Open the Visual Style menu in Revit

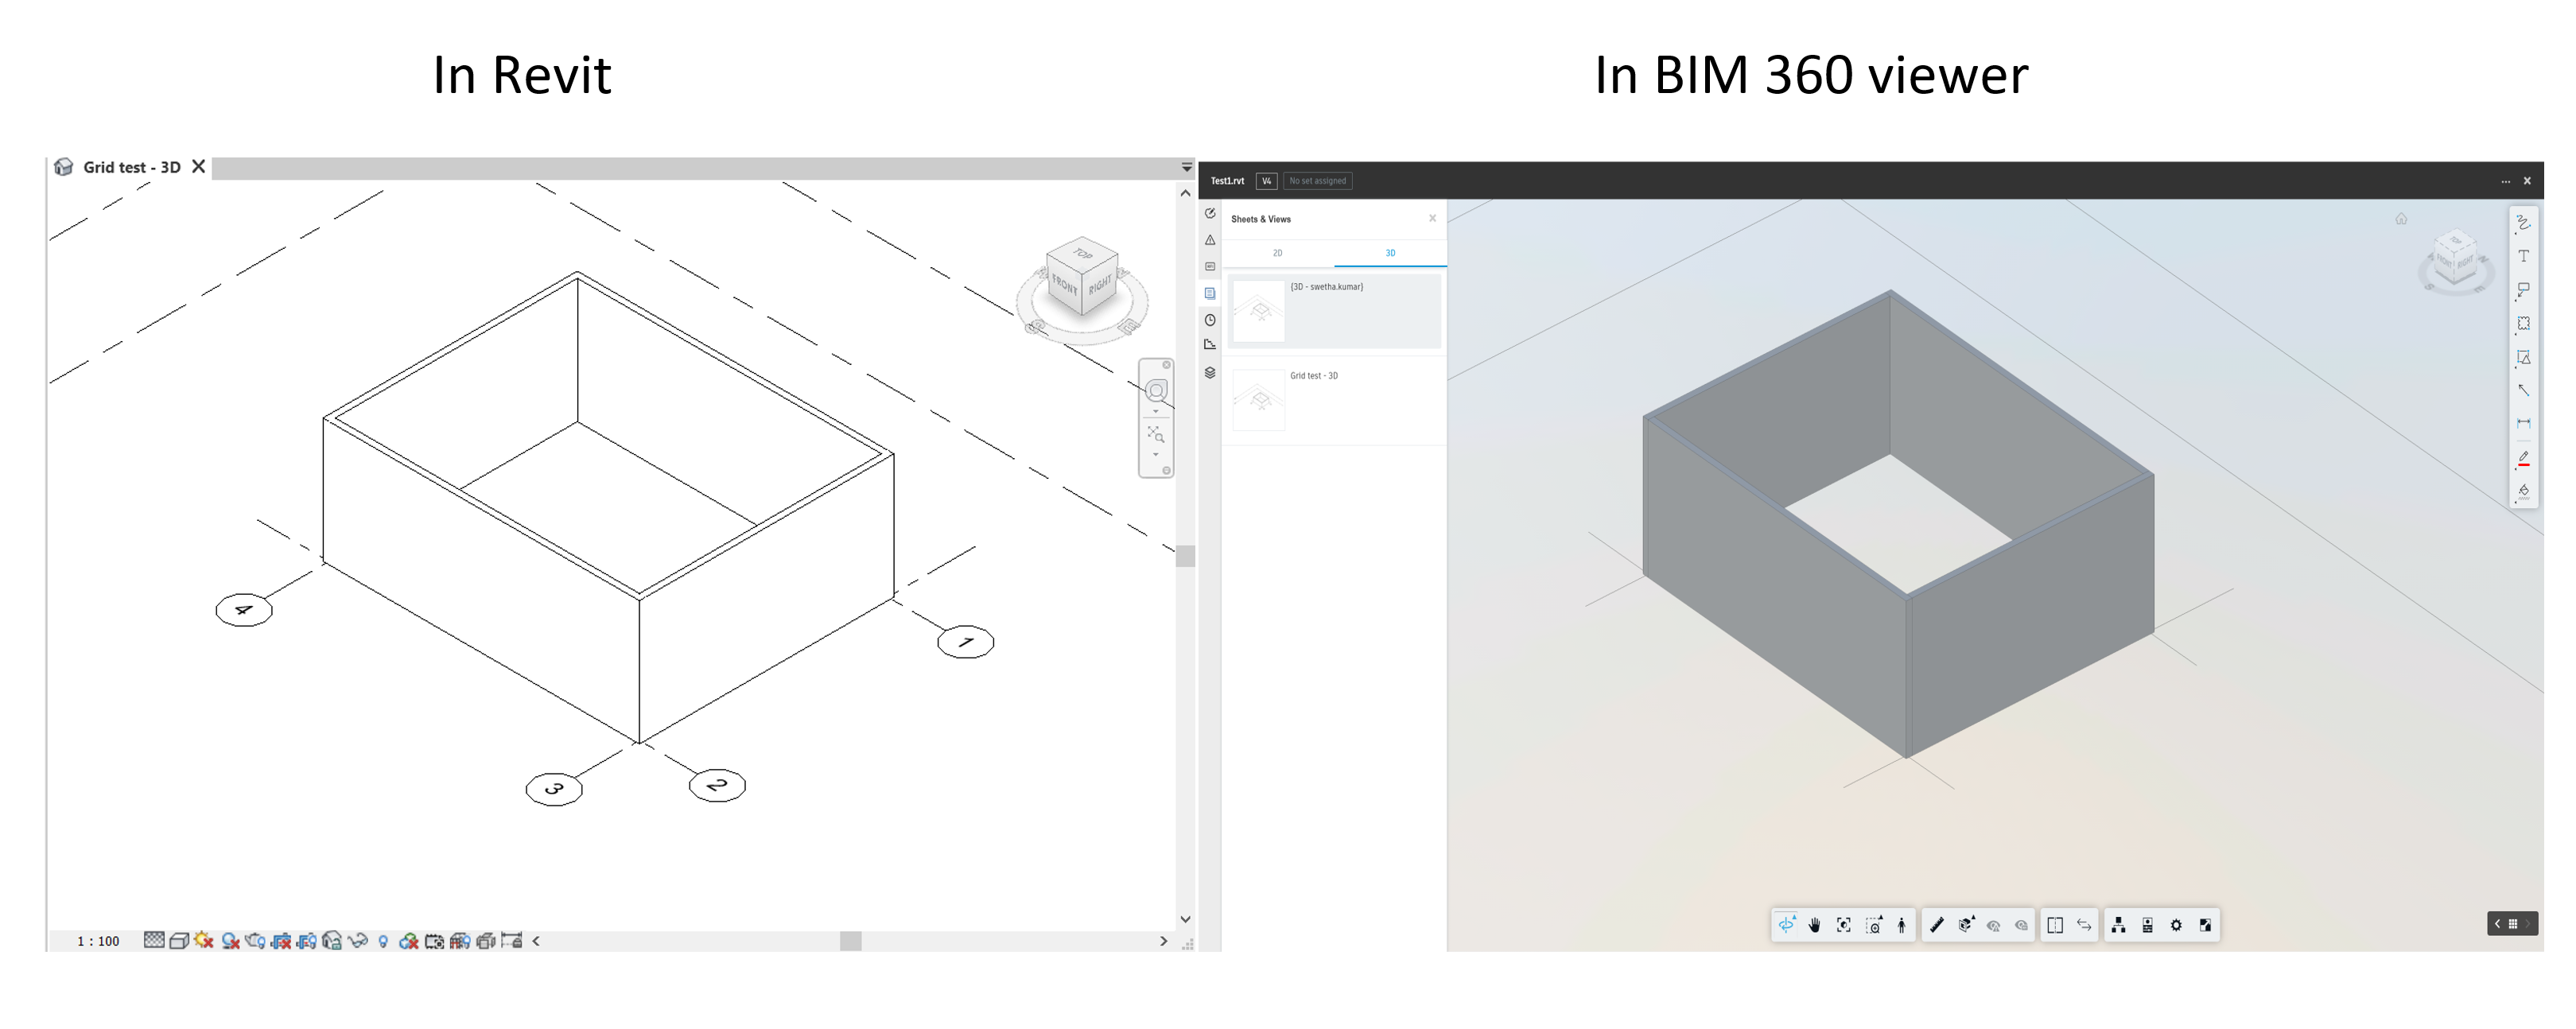(180, 941)
